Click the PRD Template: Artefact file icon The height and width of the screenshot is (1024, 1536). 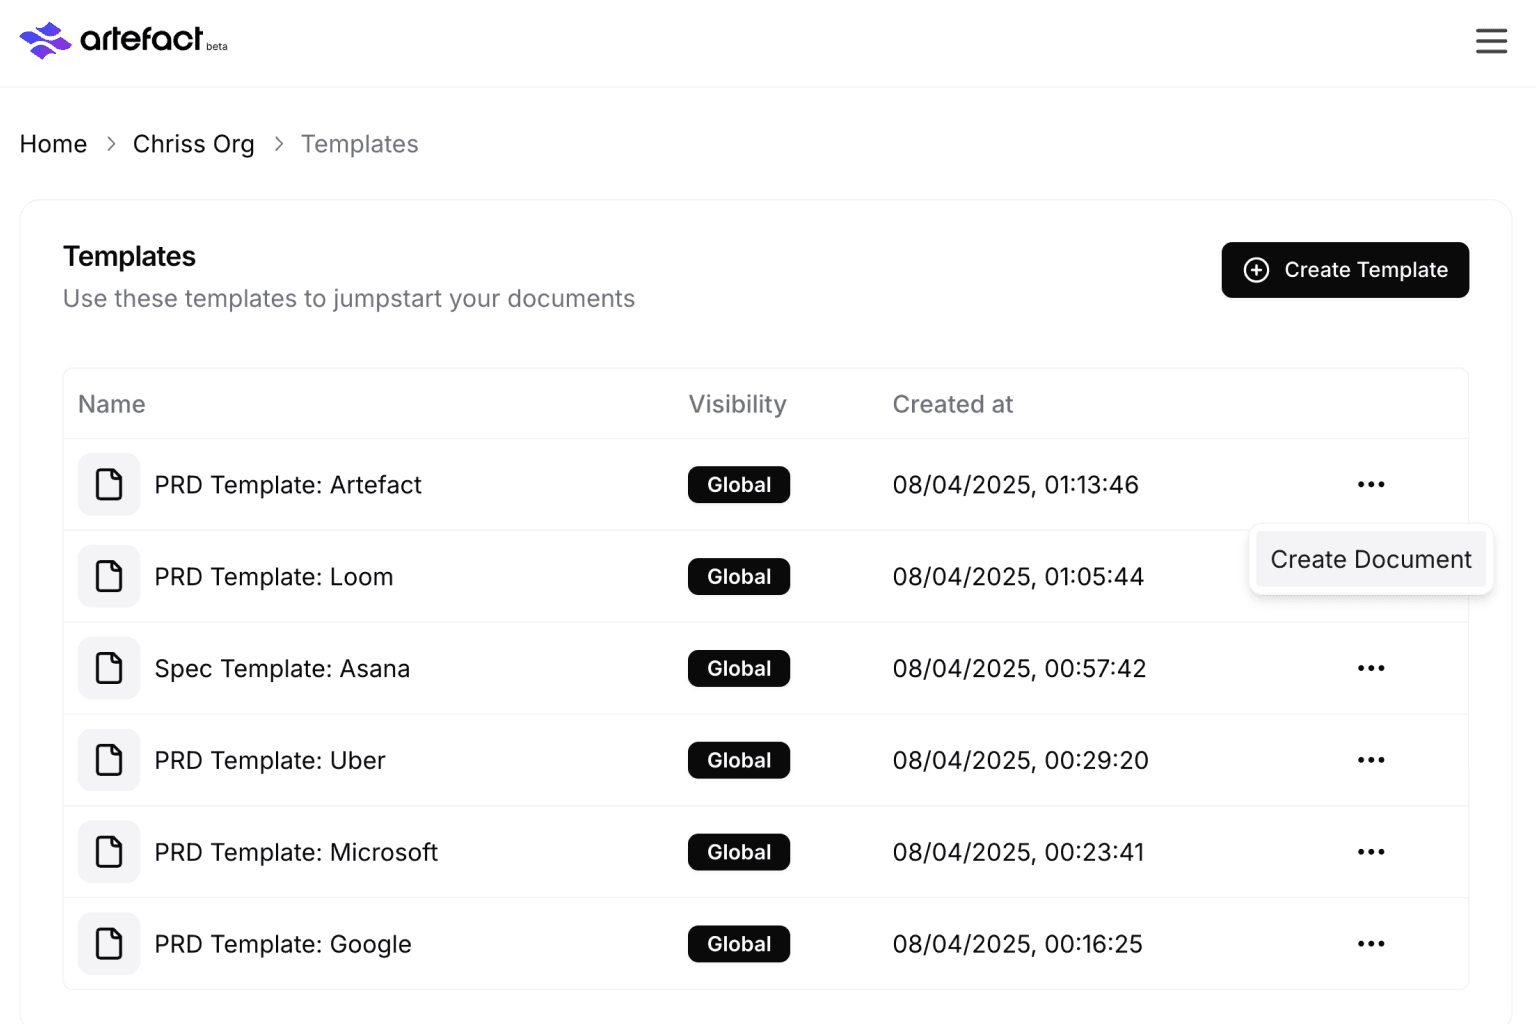click(109, 485)
